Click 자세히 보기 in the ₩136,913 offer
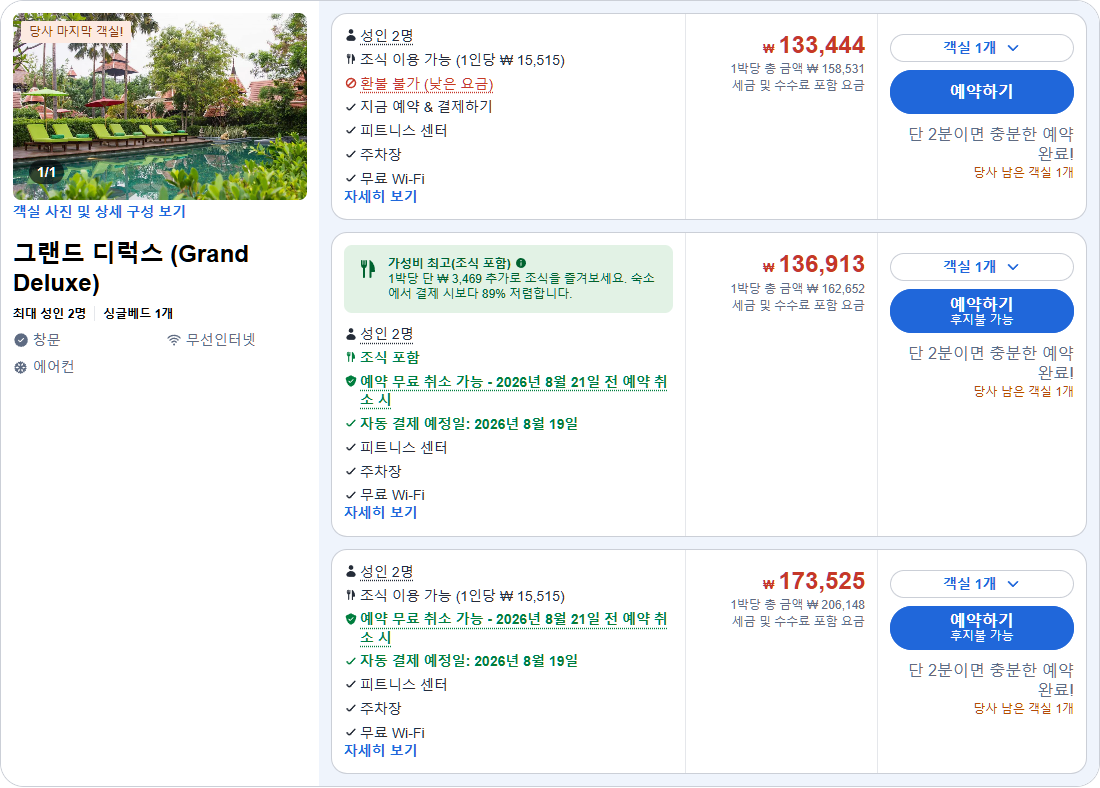 point(380,512)
